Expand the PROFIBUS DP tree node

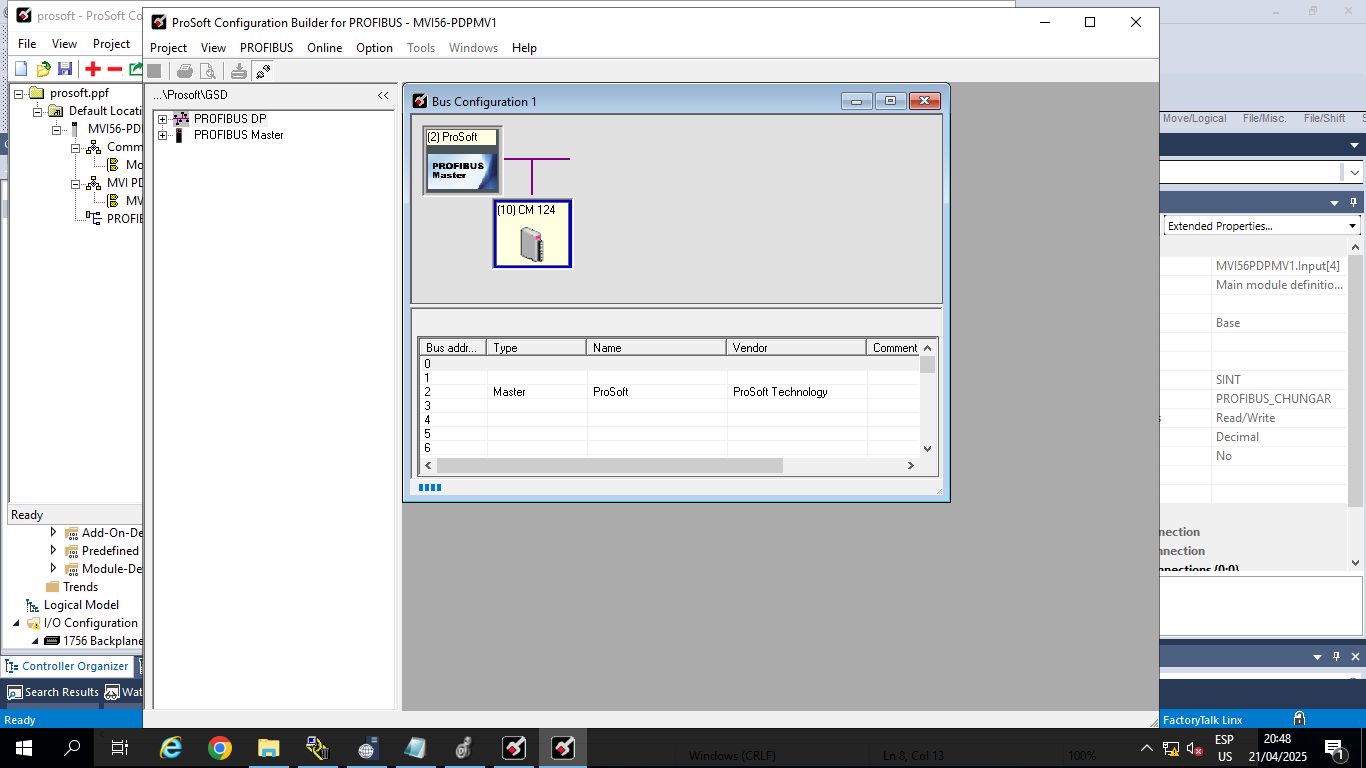(x=162, y=119)
